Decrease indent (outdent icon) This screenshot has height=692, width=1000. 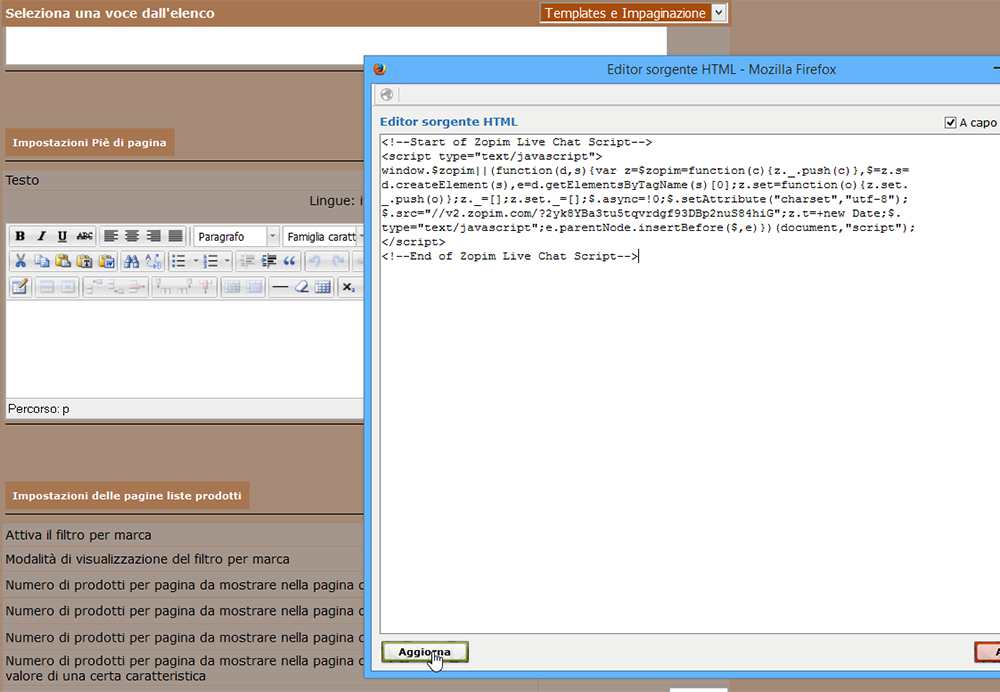(247, 261)
